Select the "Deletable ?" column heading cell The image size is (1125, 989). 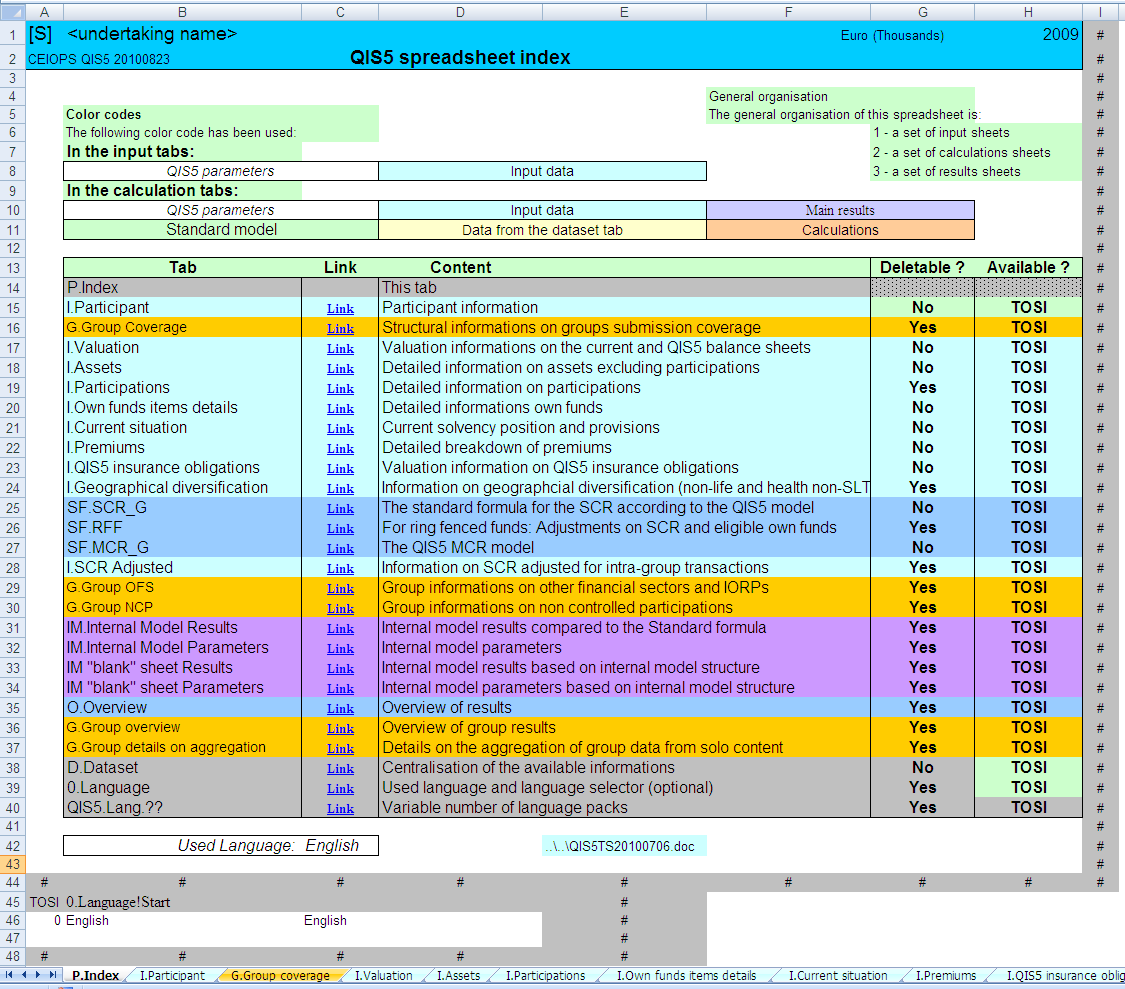923,268
